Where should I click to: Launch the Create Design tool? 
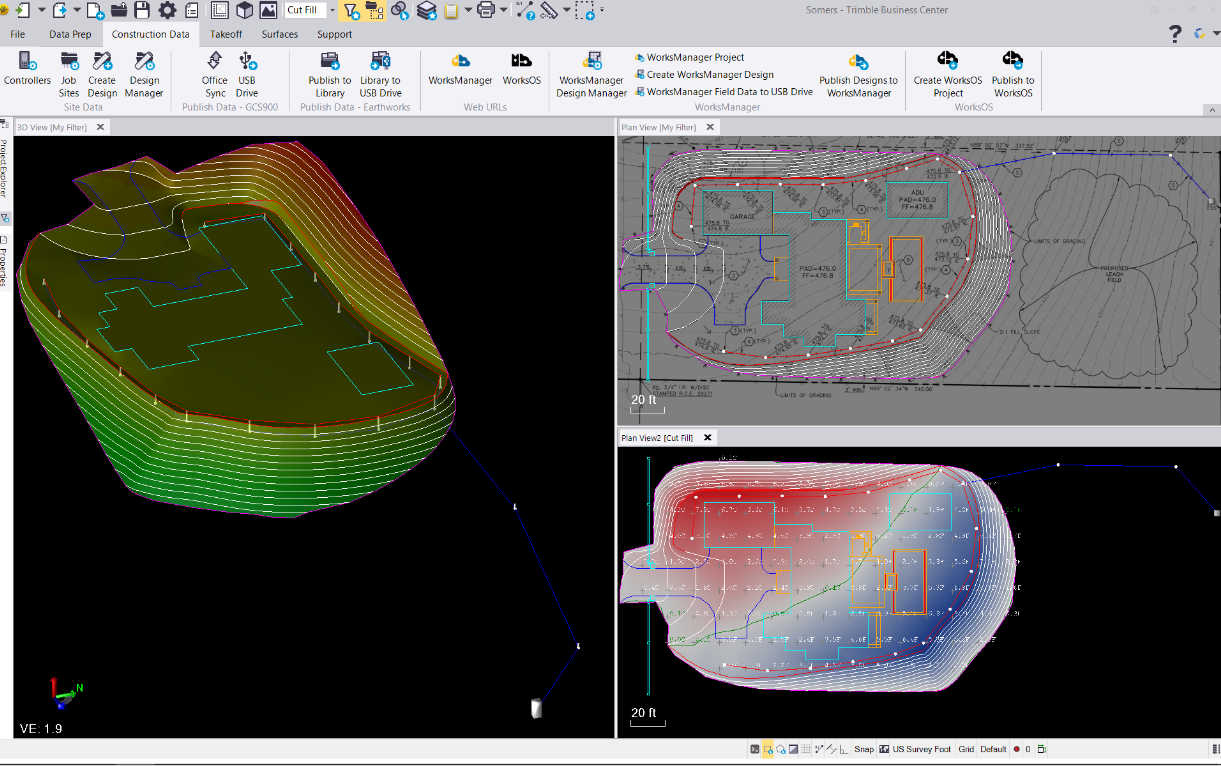[104, 75]
